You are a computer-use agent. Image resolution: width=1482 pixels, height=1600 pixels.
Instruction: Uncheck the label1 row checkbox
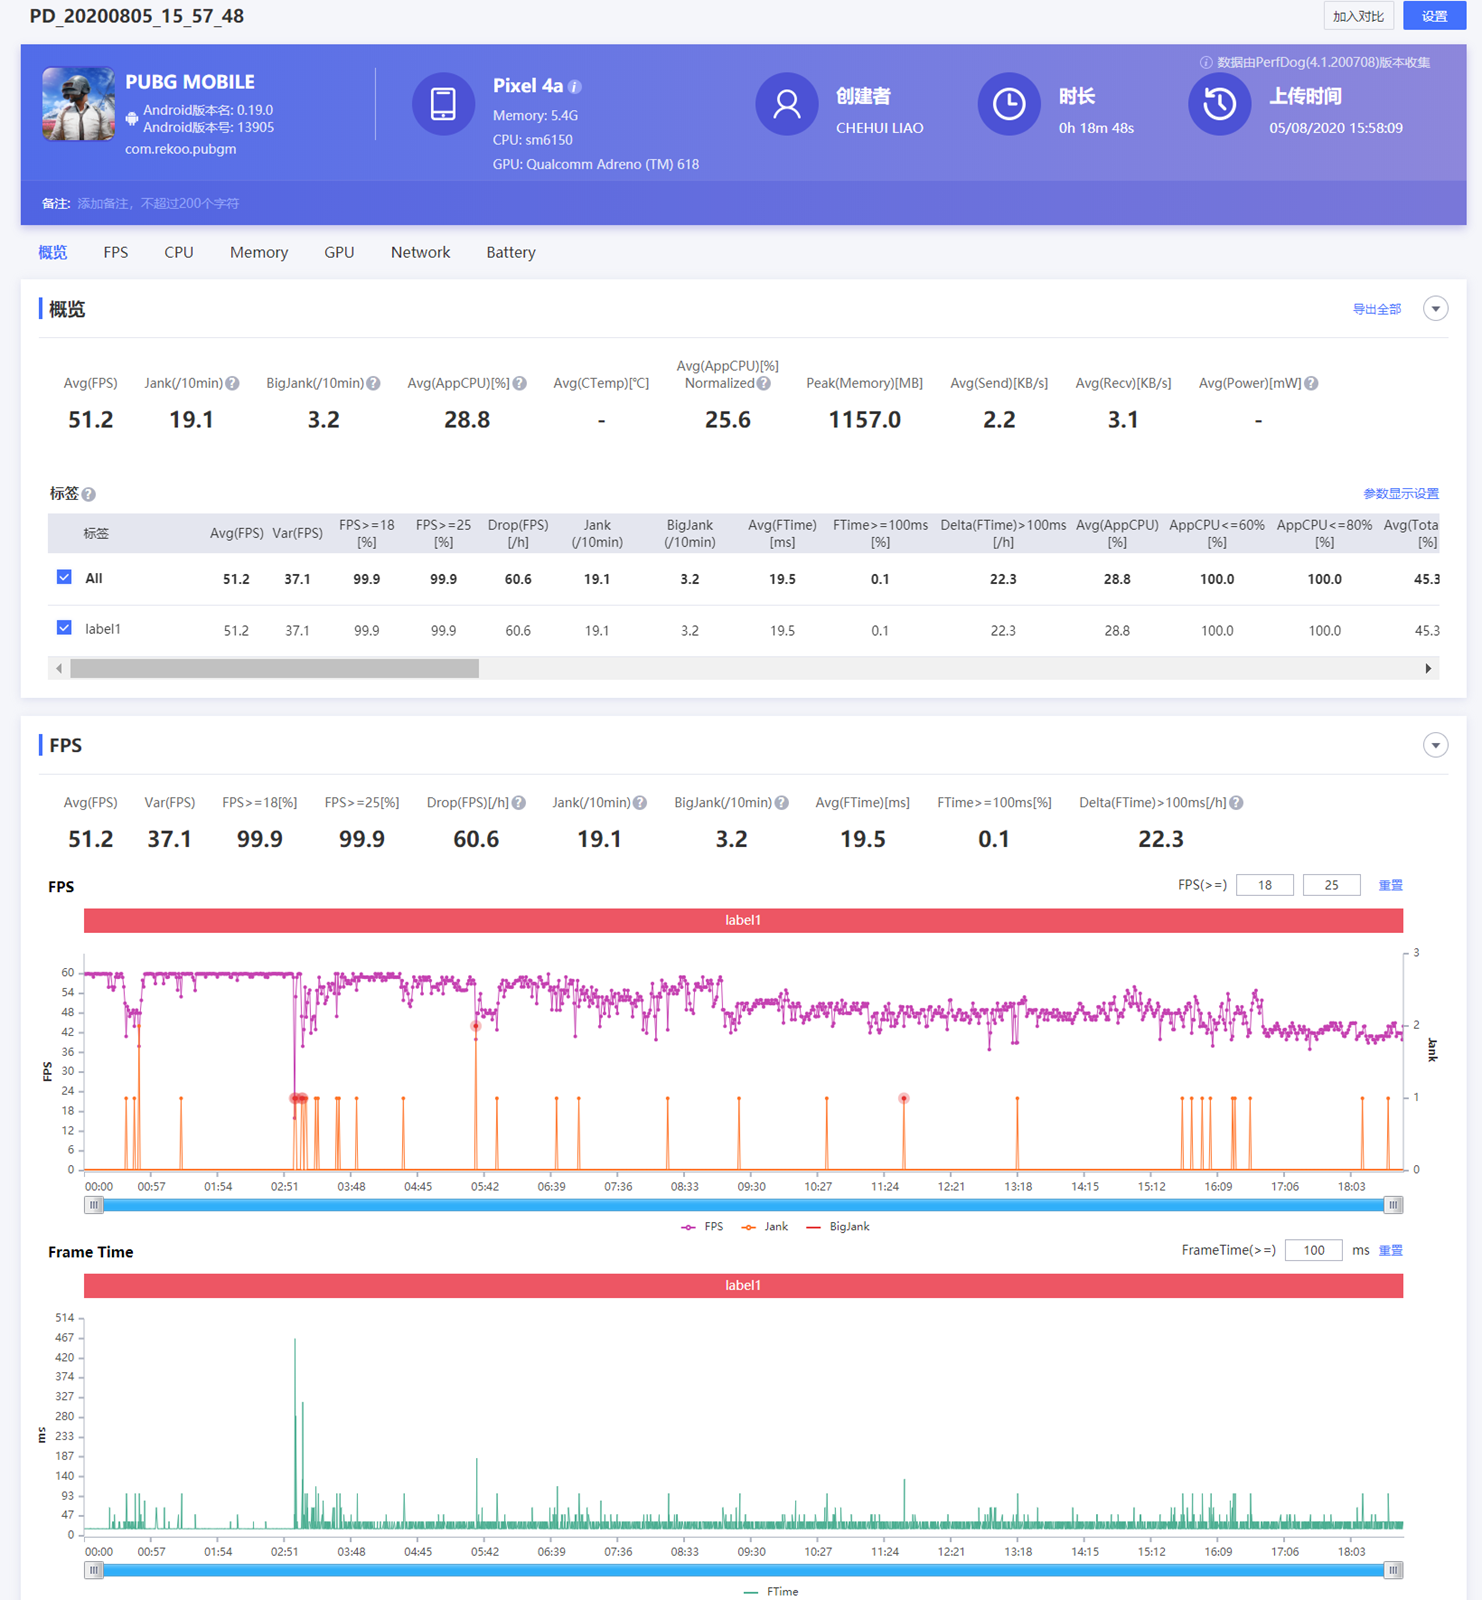click(64, 629)
